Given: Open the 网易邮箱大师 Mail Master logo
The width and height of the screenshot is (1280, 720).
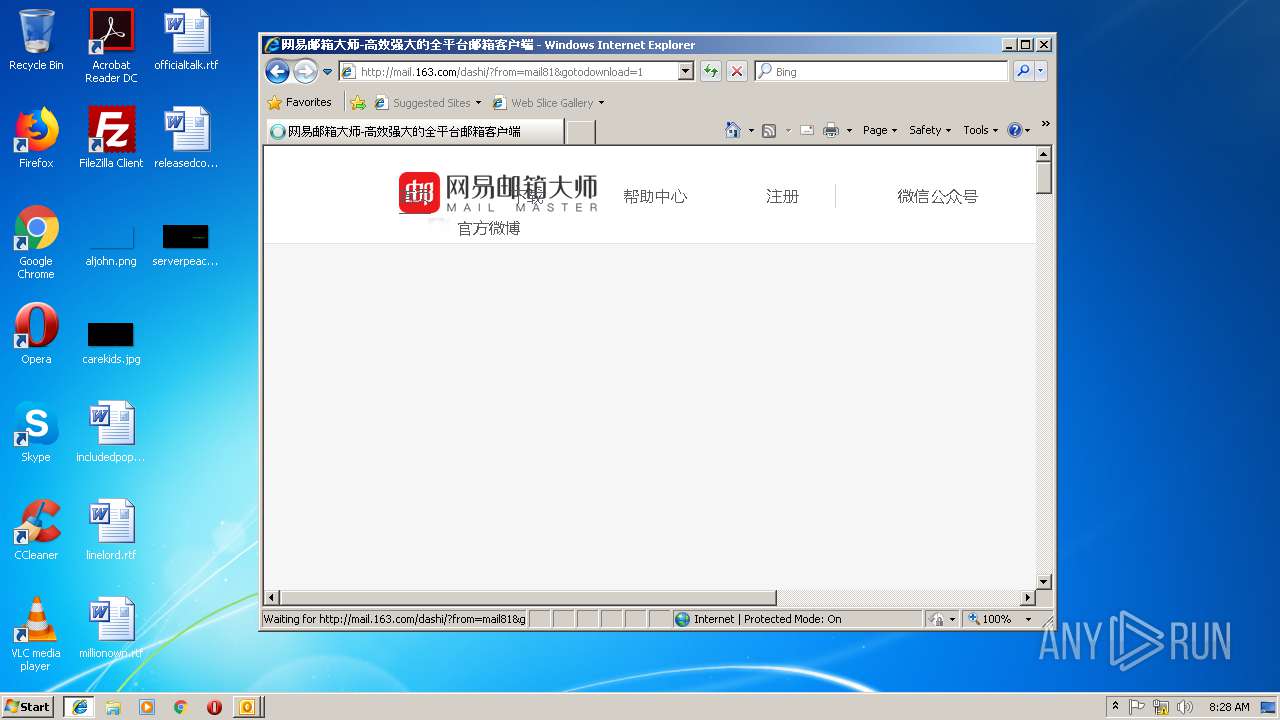Looking at the screenshot, I should (x=498, y=192).
